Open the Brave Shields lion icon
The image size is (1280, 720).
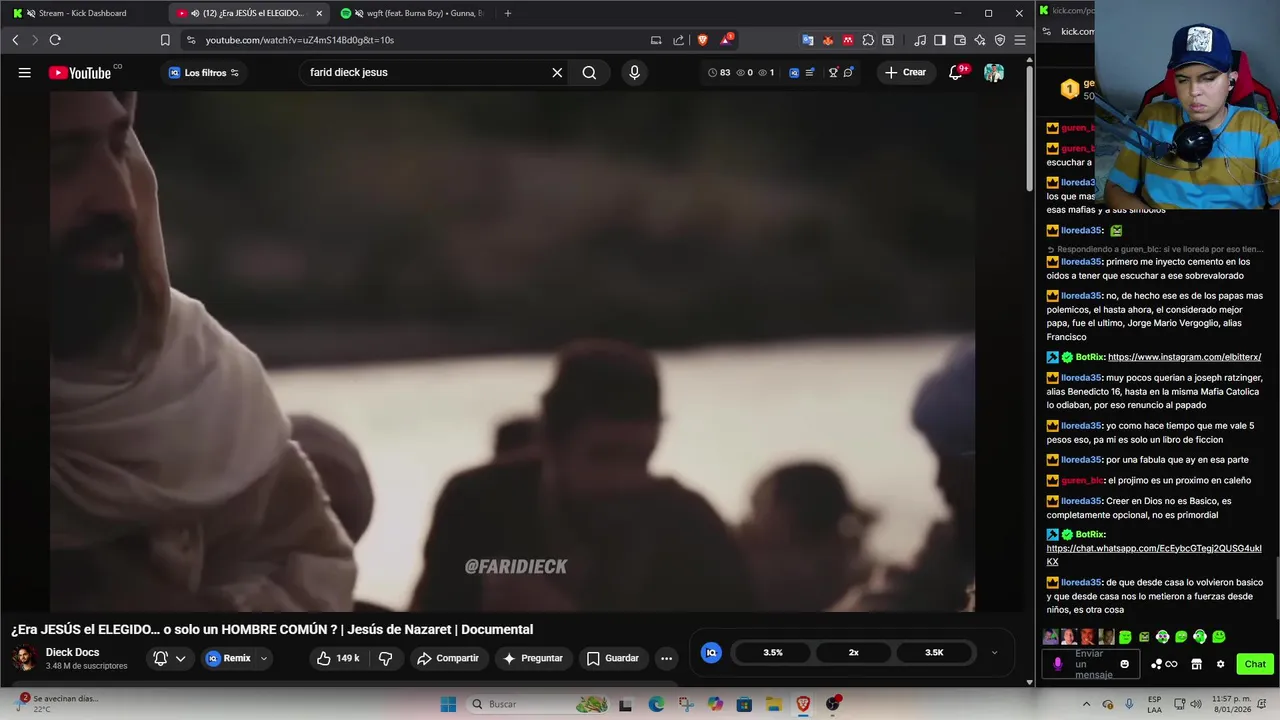click(x=703, y=40)
